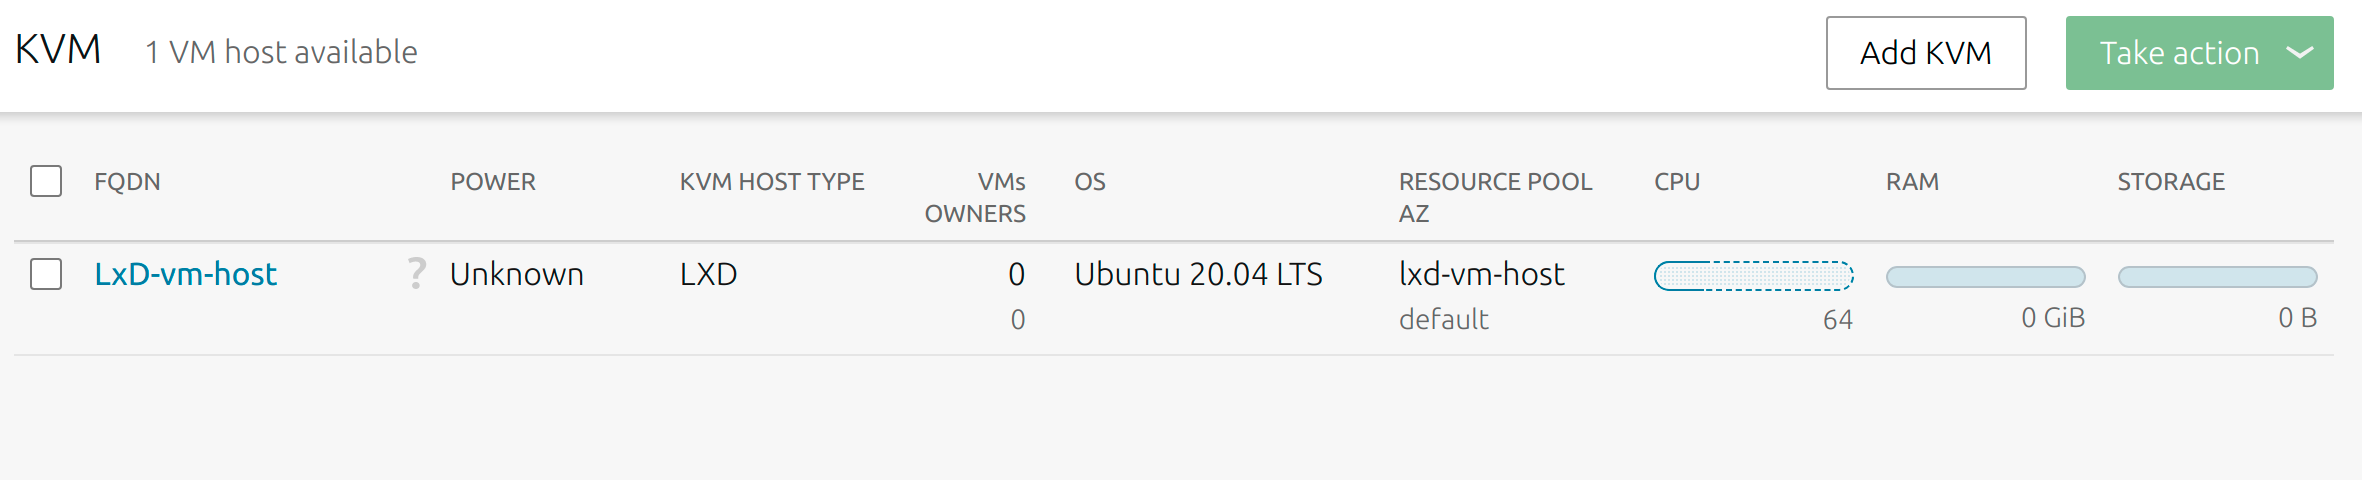Viewport: 2362px width, 480px height.
Task: Click the Ubuntu 20.04 LTS OS cell
Action: point(1198,274)
